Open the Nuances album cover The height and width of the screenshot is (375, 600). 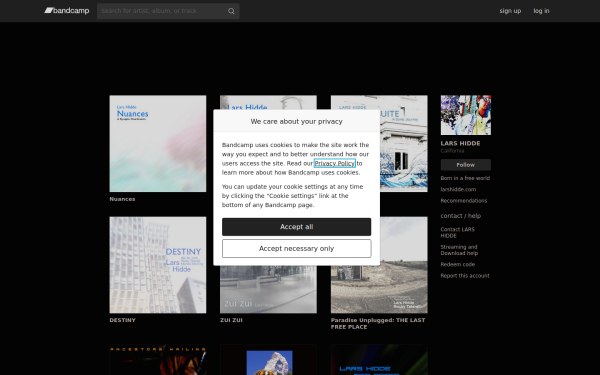point(158,143)
